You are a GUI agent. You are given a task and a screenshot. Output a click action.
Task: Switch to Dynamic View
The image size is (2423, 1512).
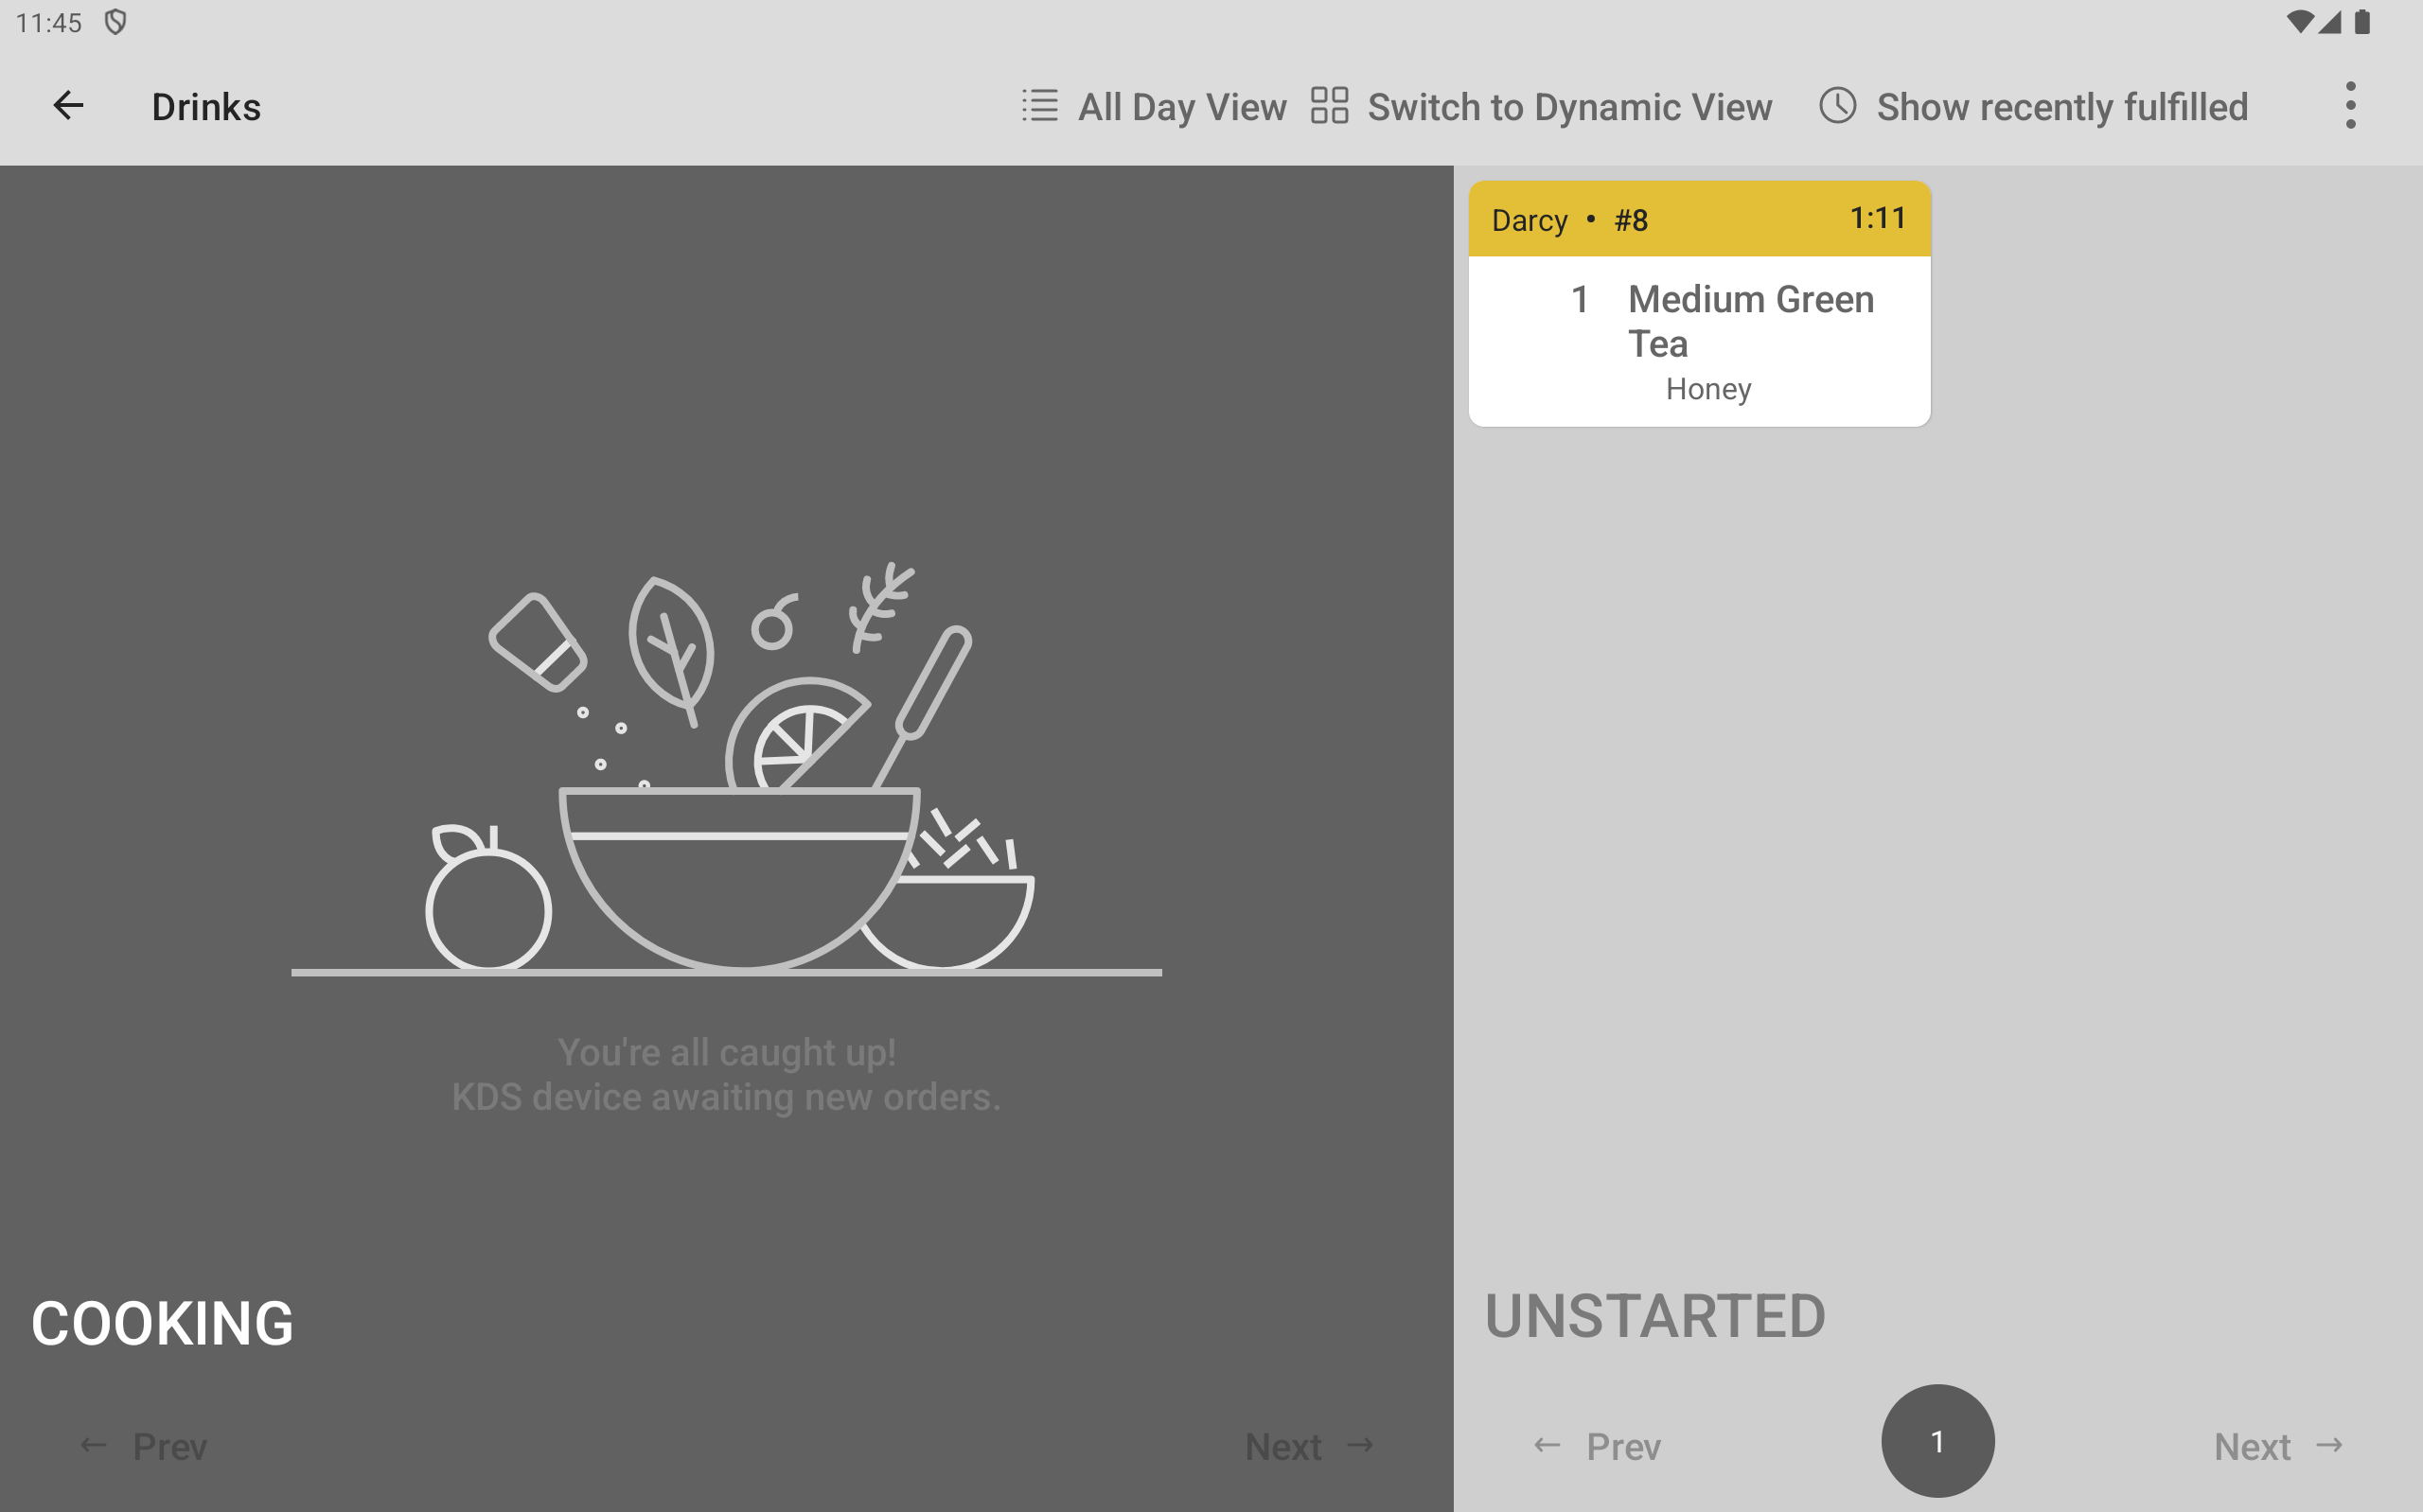1569,107
